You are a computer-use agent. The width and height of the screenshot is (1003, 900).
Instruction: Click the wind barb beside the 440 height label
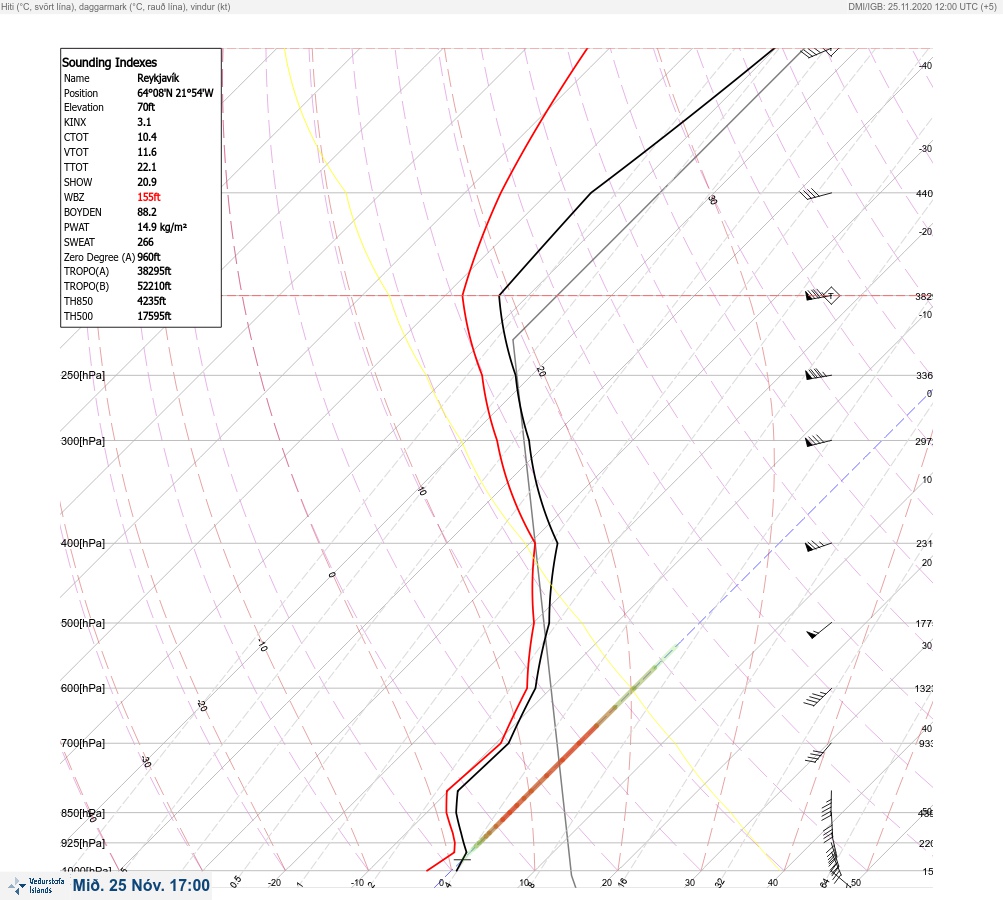[816, 194]
